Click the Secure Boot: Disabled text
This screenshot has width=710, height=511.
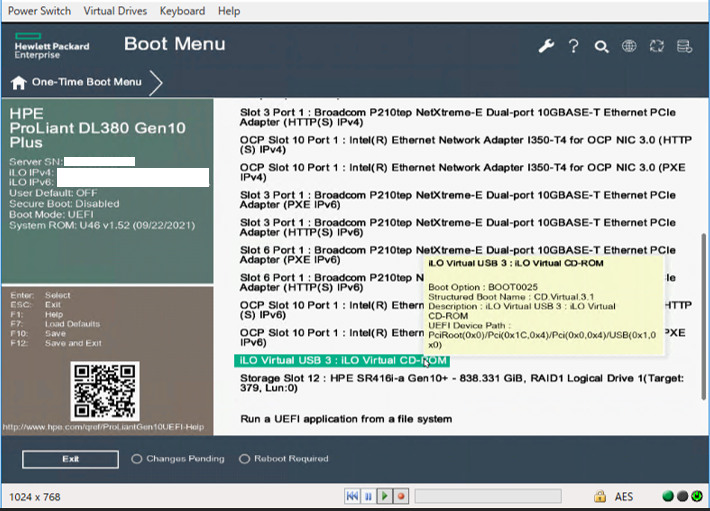tap(64, 204)
